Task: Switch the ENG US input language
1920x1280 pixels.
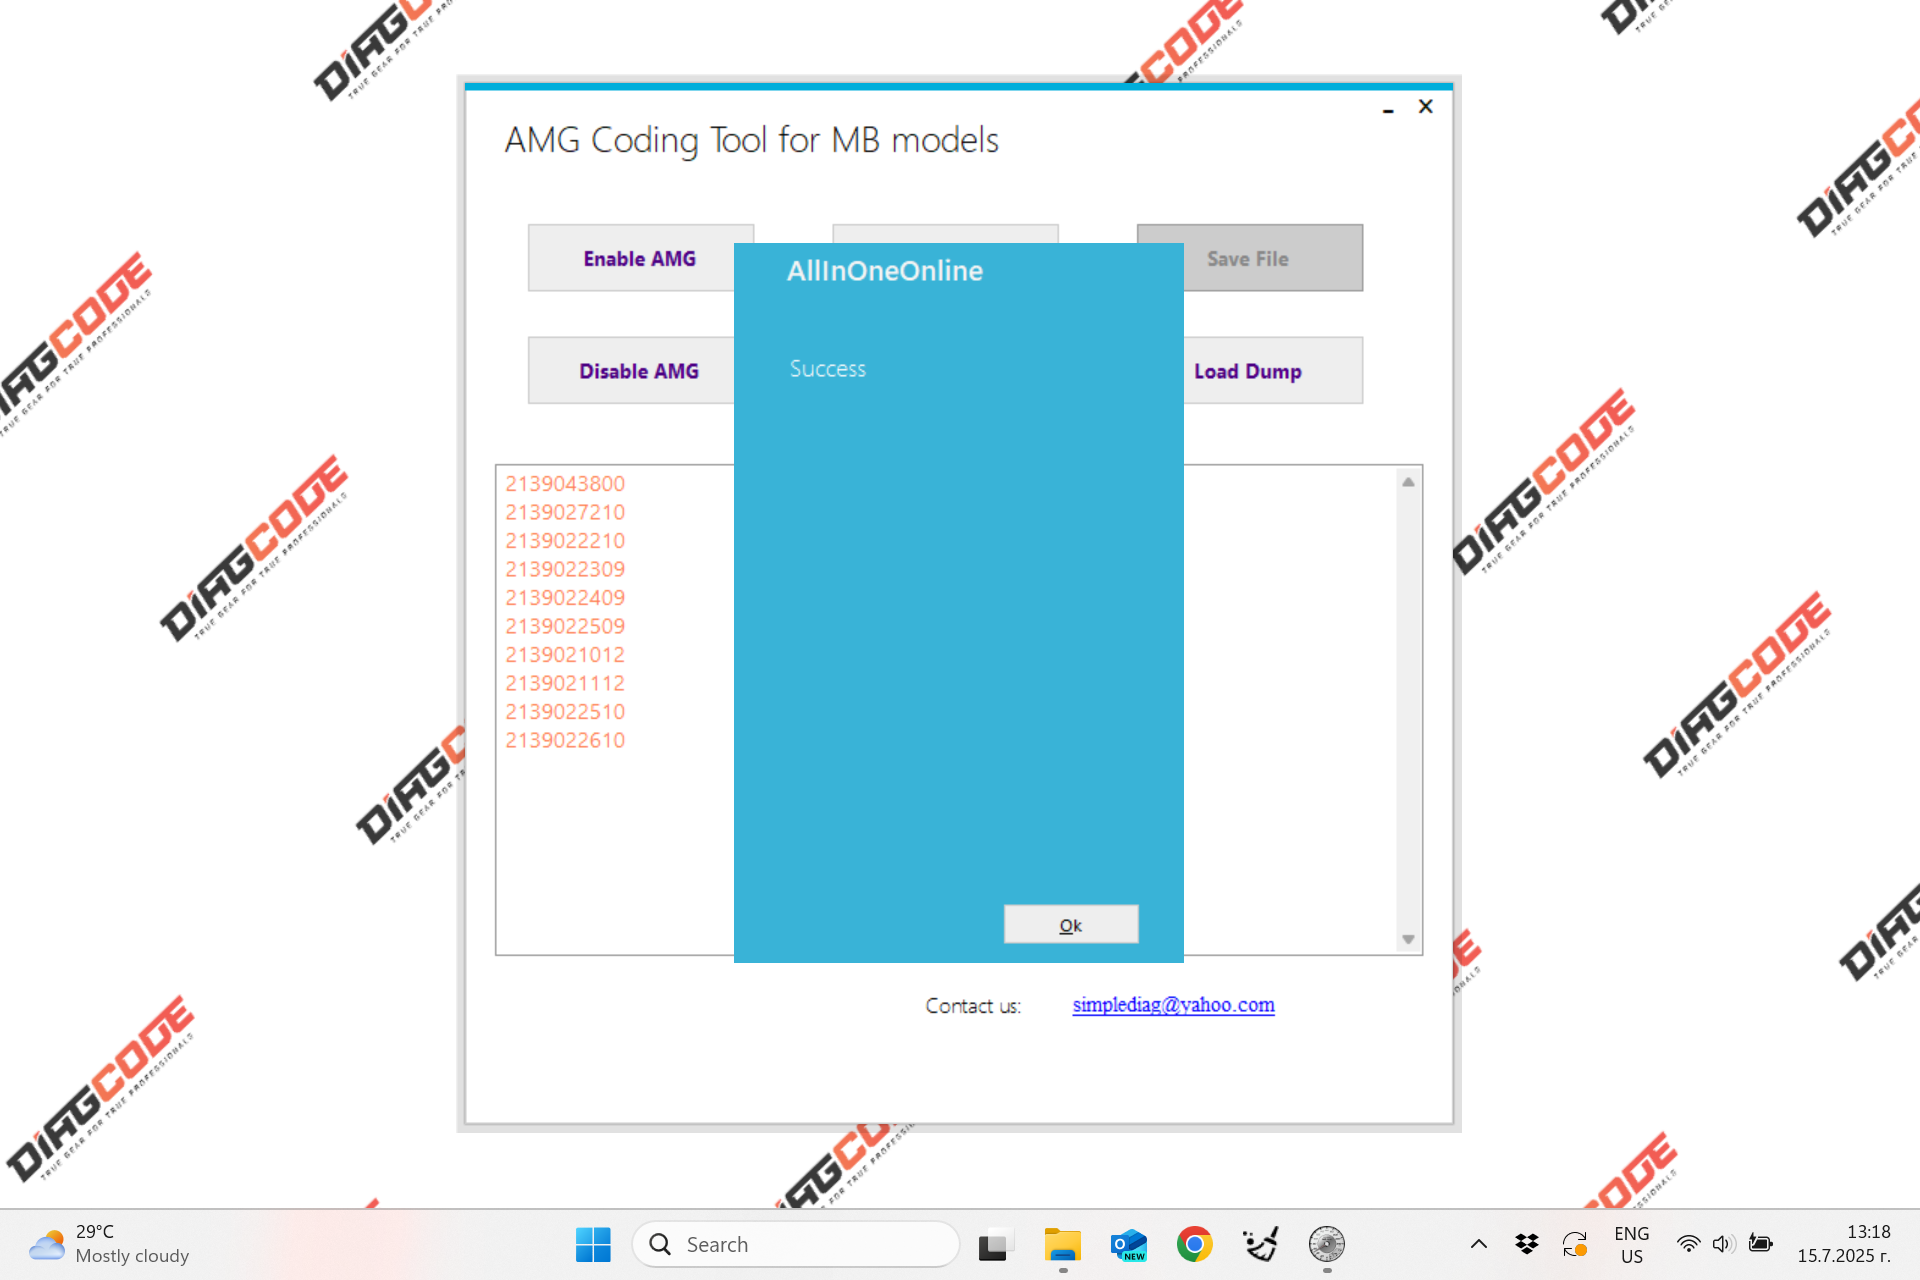Action: click(x=1632, y=1244)
